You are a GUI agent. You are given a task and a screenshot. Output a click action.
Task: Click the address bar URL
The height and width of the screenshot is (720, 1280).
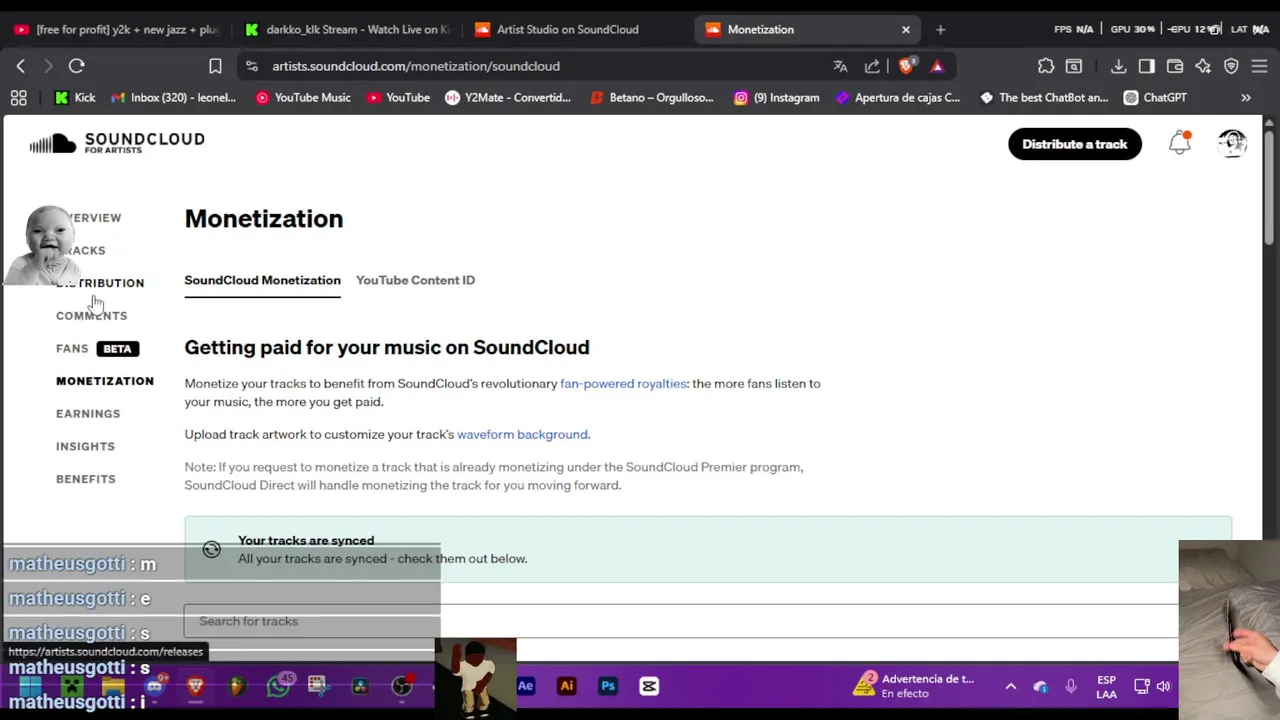[x=416, y=66]
